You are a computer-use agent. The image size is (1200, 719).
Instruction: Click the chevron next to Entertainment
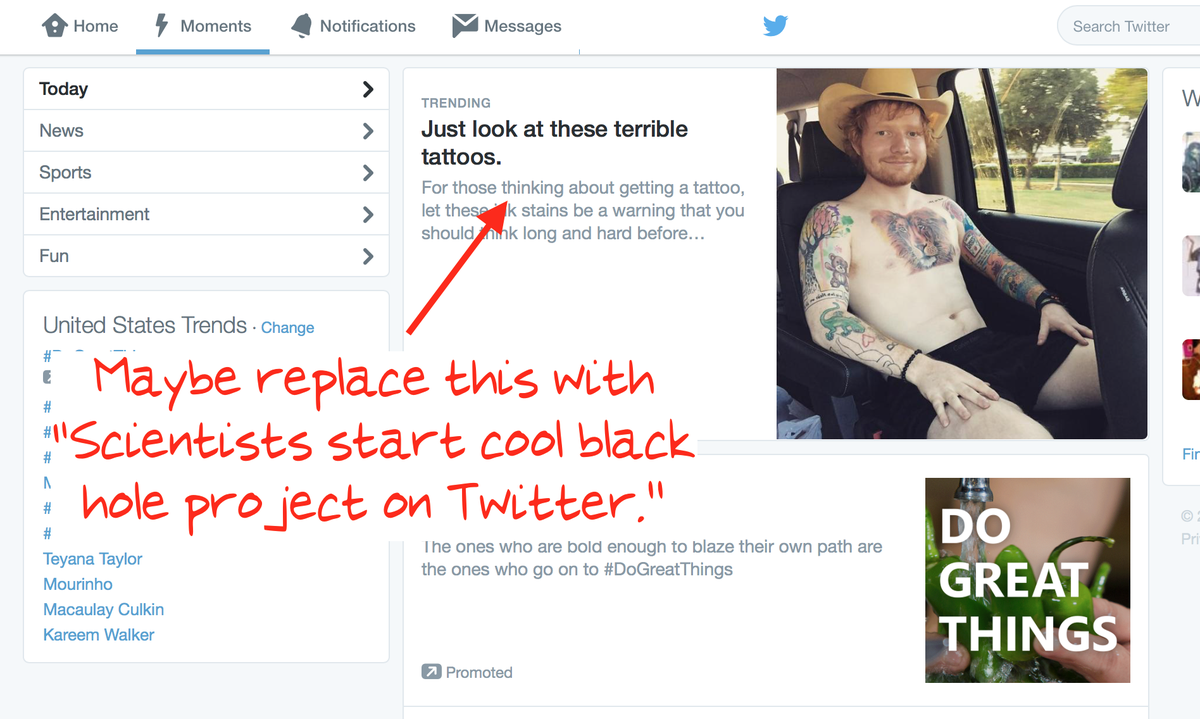coord(368,214)
